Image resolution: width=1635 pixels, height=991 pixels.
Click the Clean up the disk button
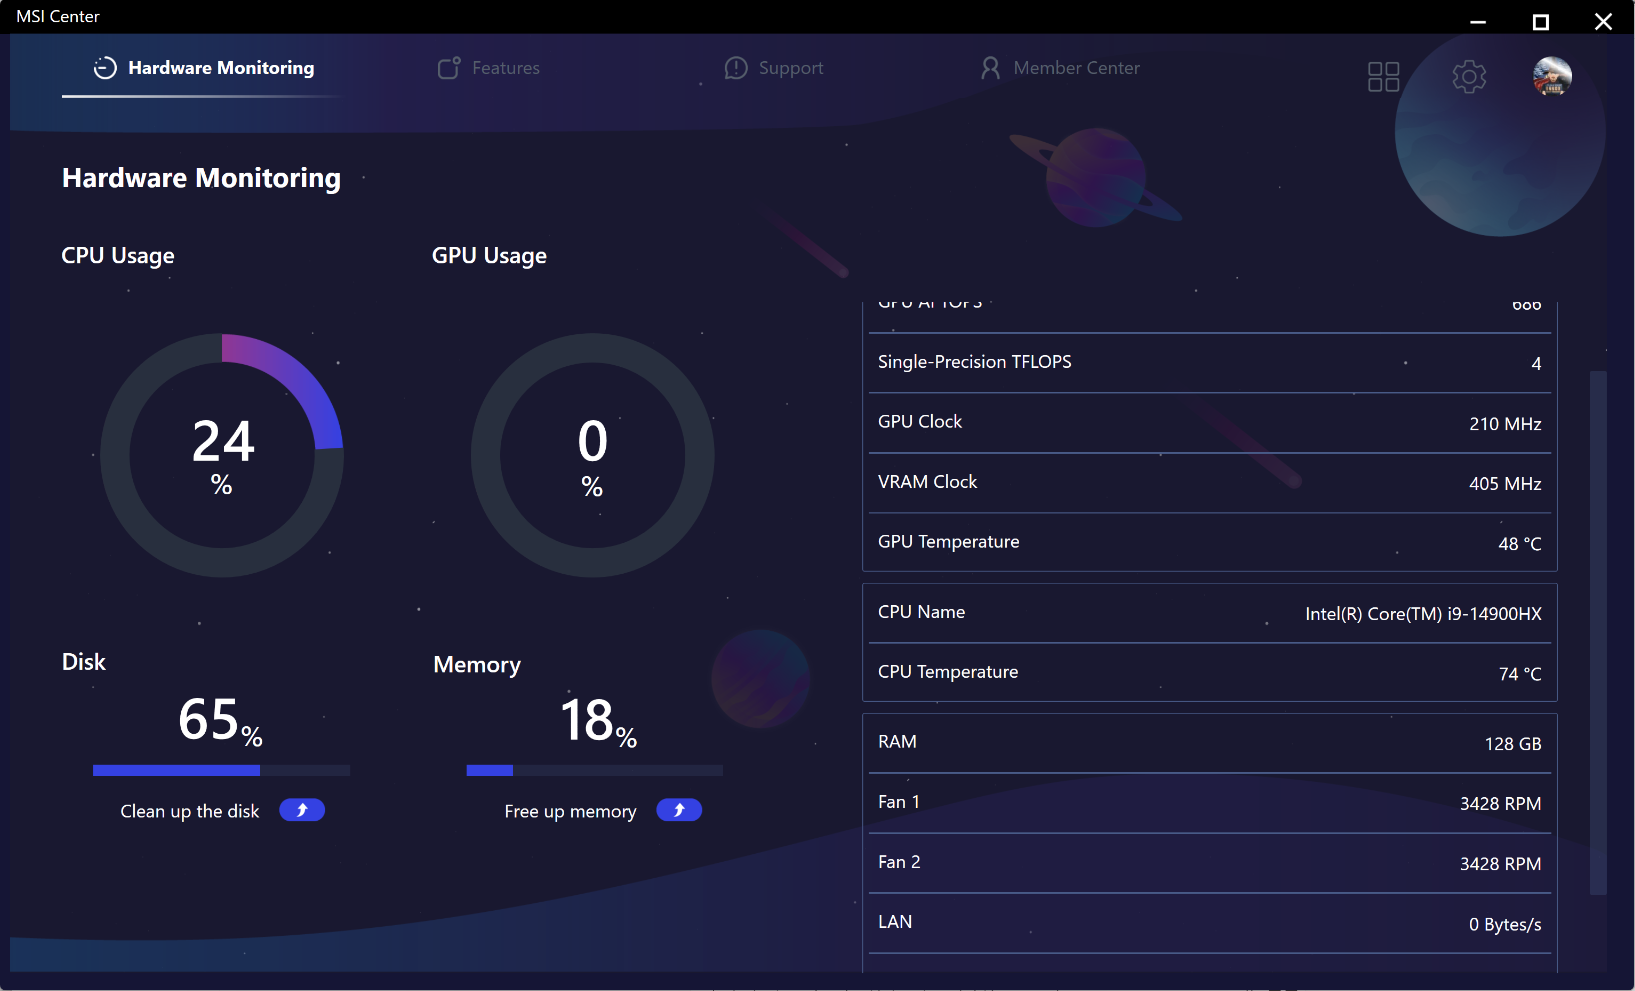point(302,810)
